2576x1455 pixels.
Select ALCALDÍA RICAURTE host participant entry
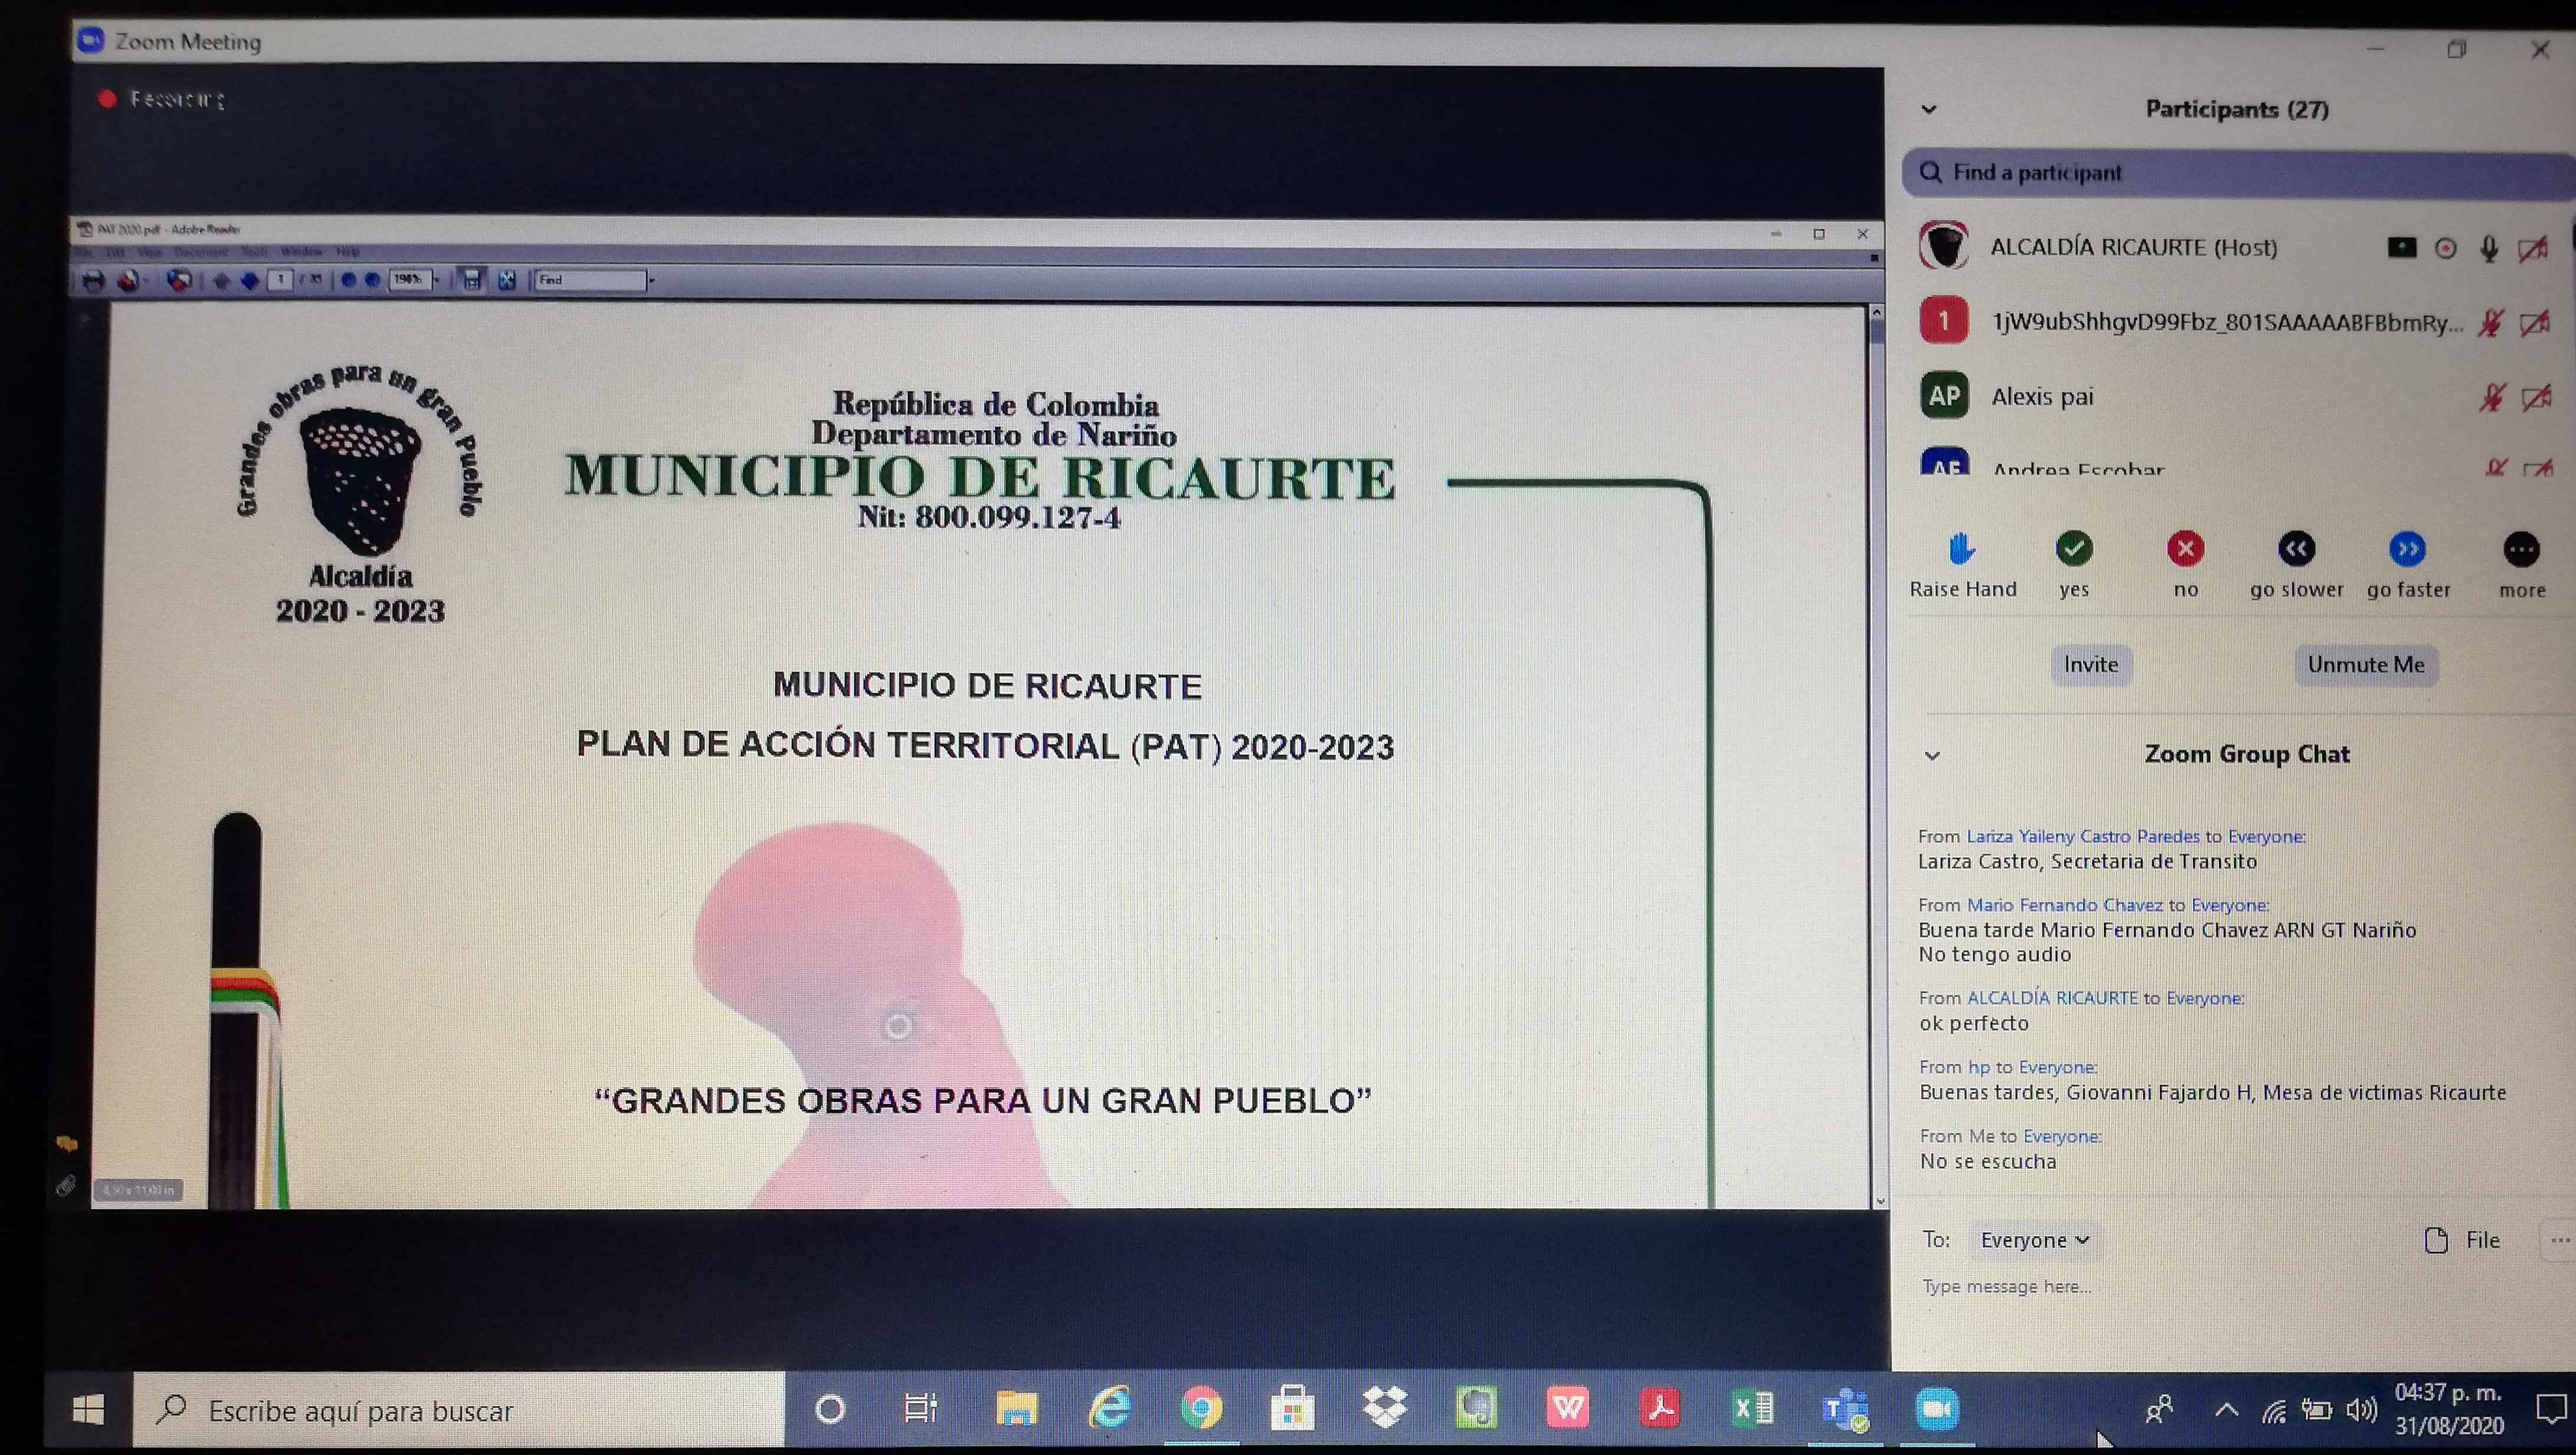click(2132, 248)
